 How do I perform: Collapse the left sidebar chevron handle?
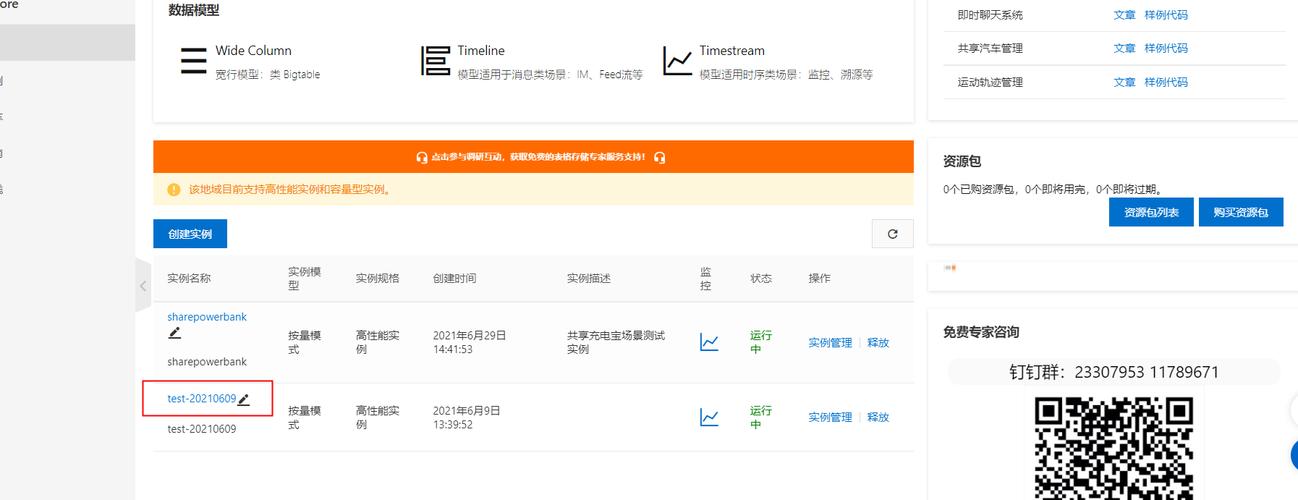coord(142,286)
